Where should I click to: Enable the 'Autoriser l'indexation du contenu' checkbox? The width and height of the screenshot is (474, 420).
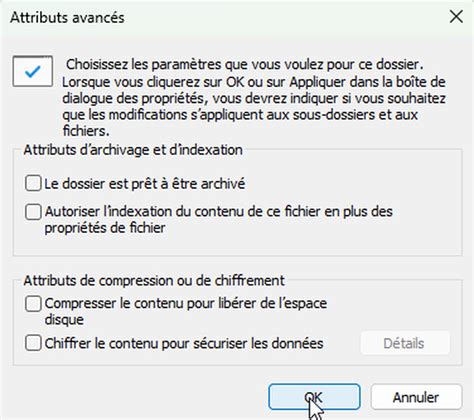click(33, 212)
